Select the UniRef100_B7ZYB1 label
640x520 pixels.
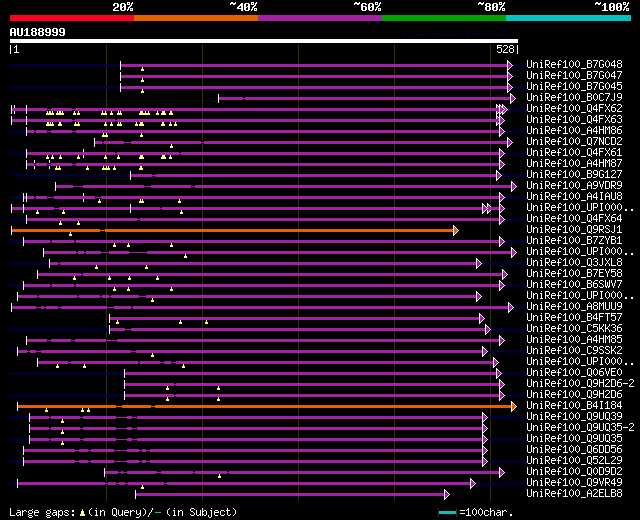(574, 241)
